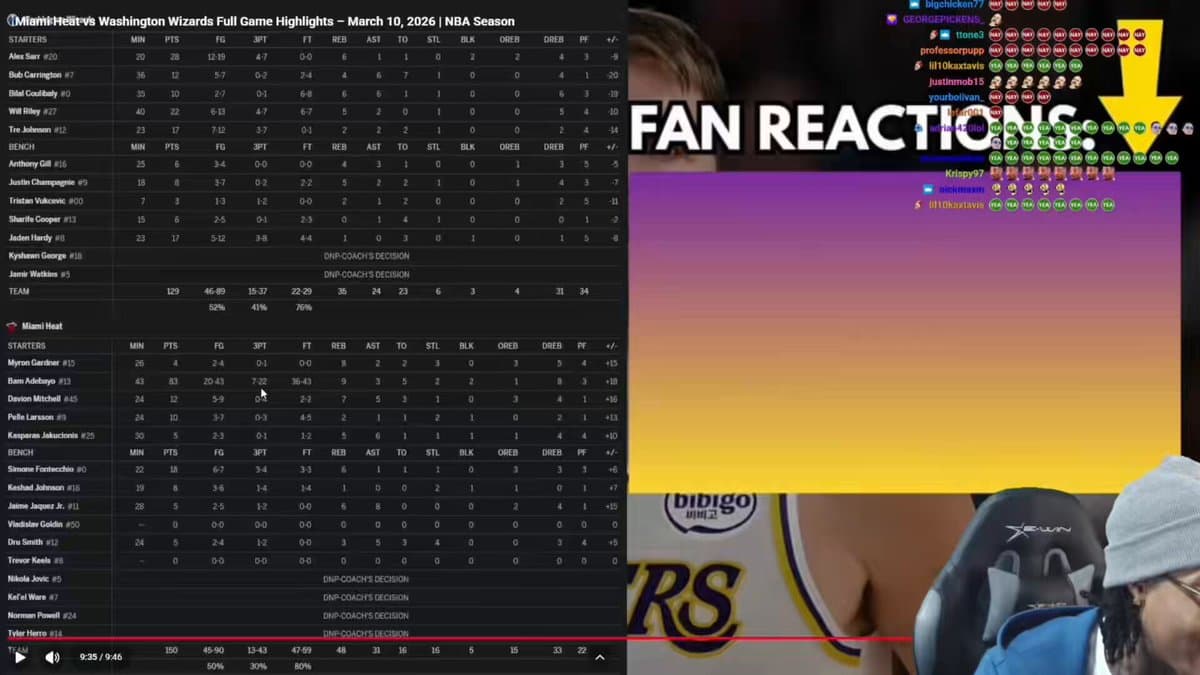Click a skull emote in justinmob15's message
The width and height of the screenshot is (1200, 675).
(998, 81)
